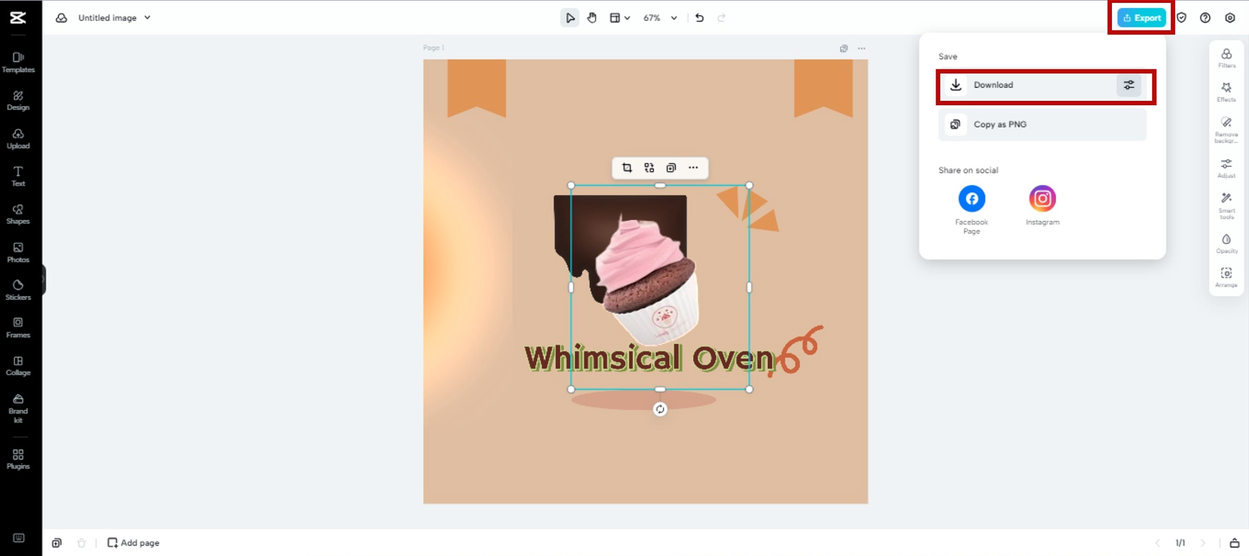Click the delete page trash icon
This screenshot has width=1249, height=556.
pyautogui.click(x=82, y=543)
